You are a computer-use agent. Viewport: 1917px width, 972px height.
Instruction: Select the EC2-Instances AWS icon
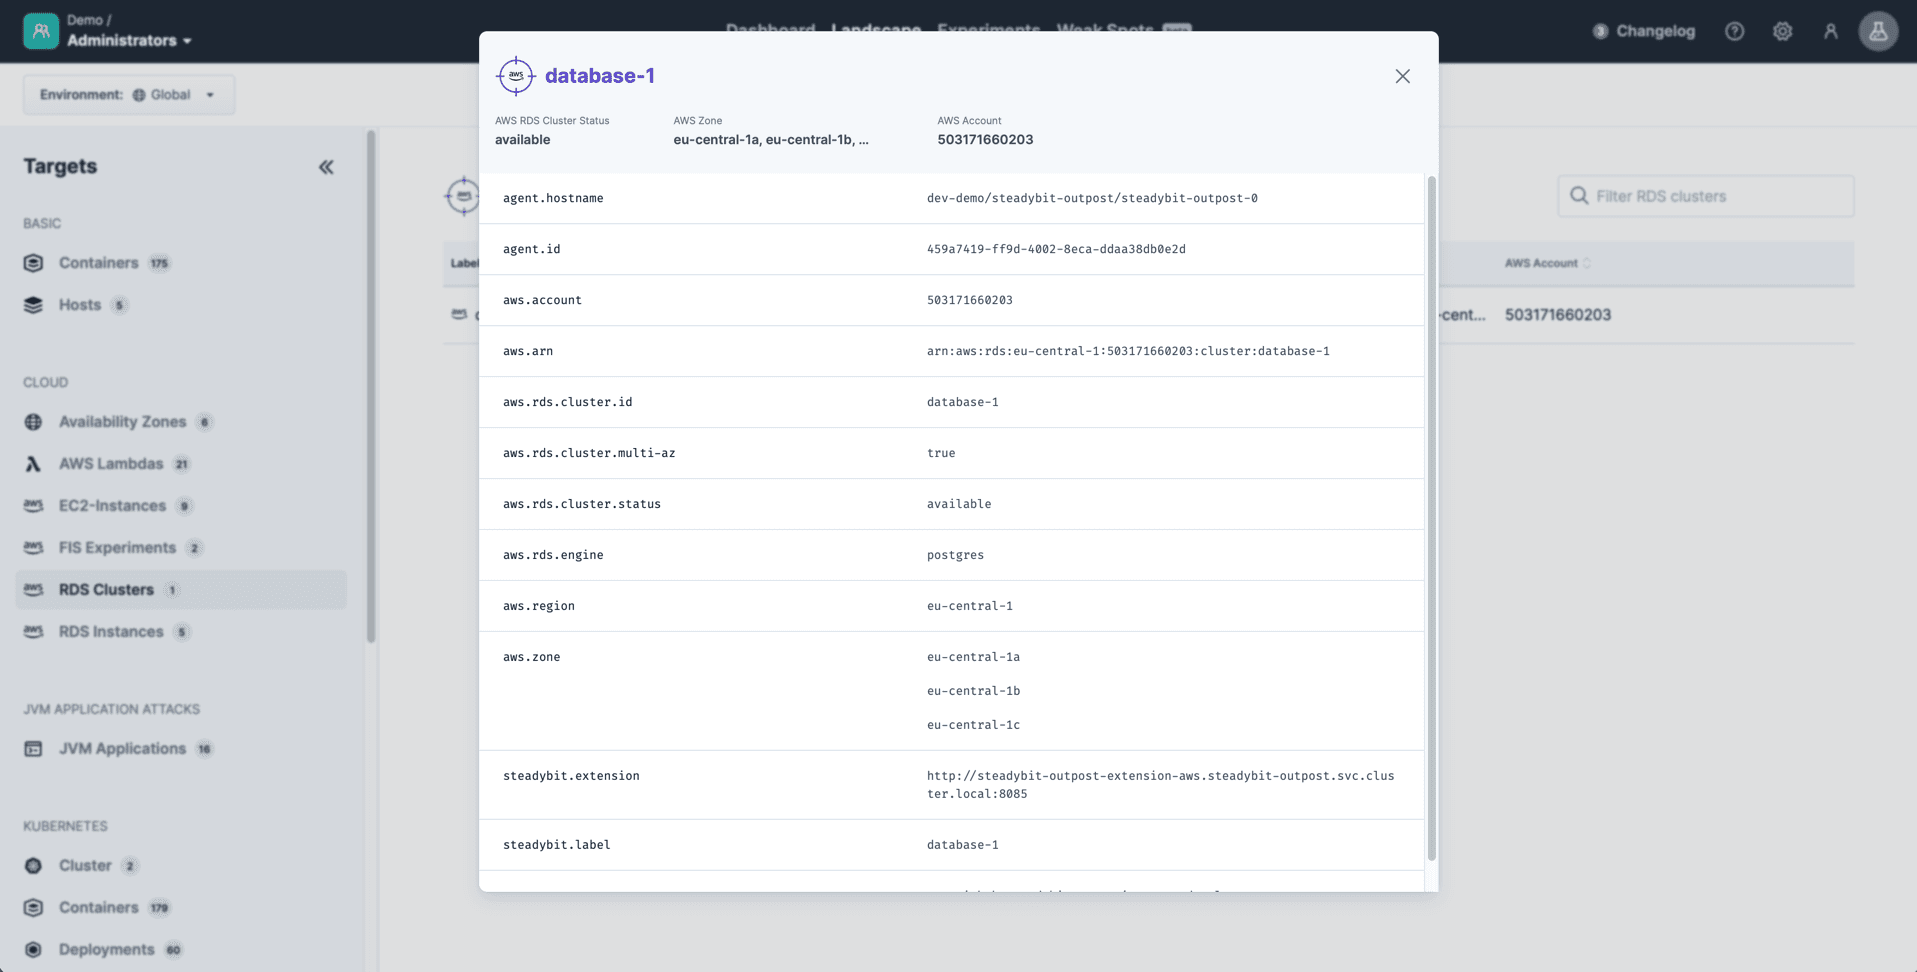click(x=33, y=505)
